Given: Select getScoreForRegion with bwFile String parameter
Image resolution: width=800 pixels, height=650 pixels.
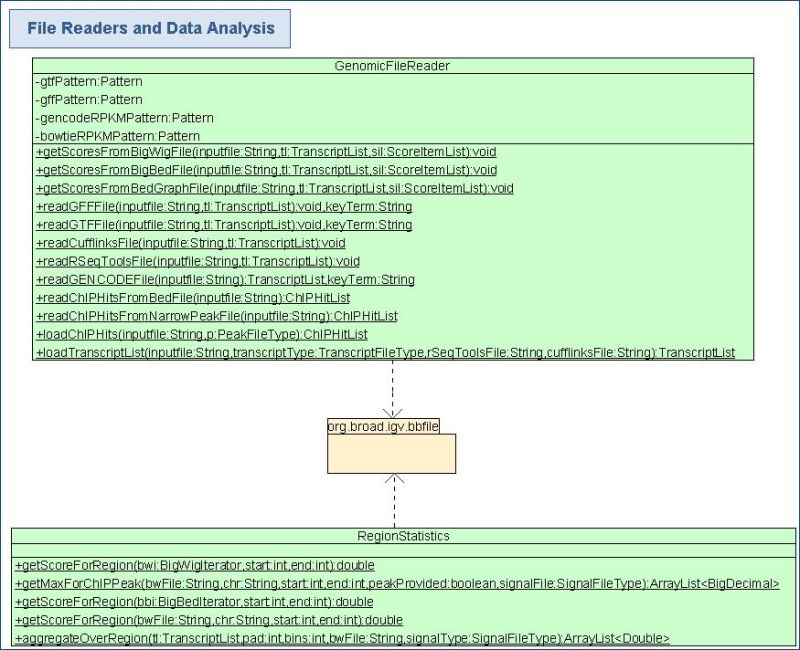Looking at the screenshot, I should pyautogui.click(x=209, y=620).
